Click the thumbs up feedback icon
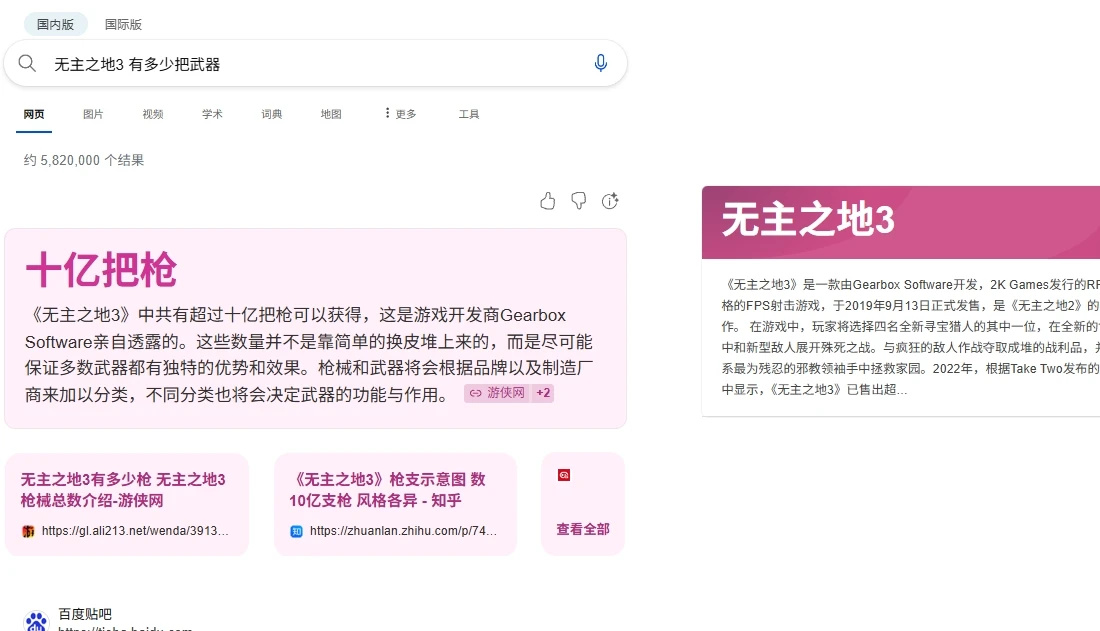 (x=548, y=201)
